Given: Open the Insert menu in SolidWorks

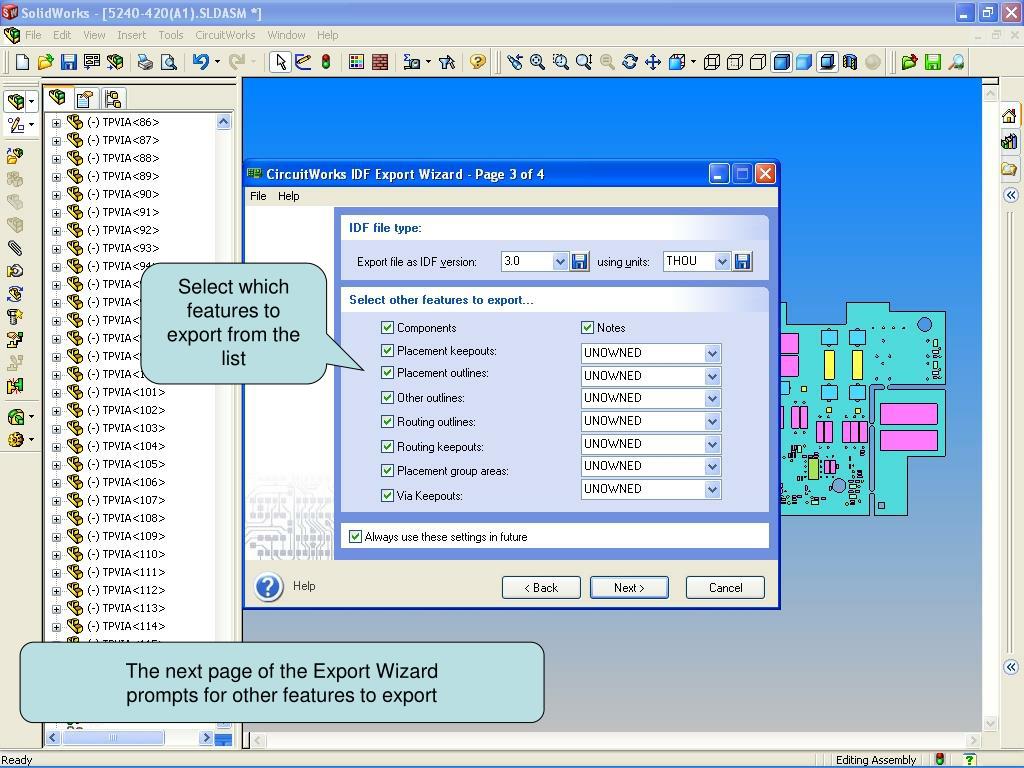Looking at the screenshot, I should click(x=131, y=35).
